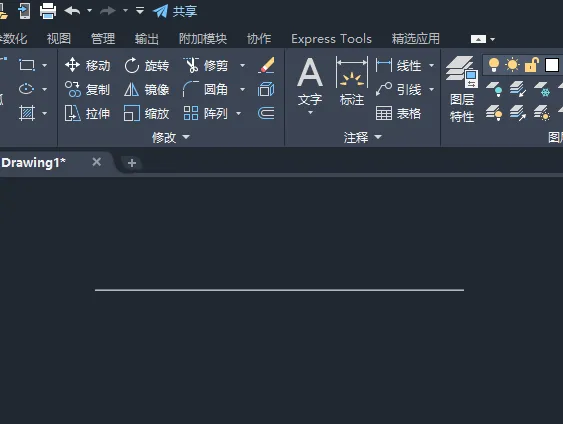
Task: Switch to the 输出 ribbon tab
Action: point(146,38)
